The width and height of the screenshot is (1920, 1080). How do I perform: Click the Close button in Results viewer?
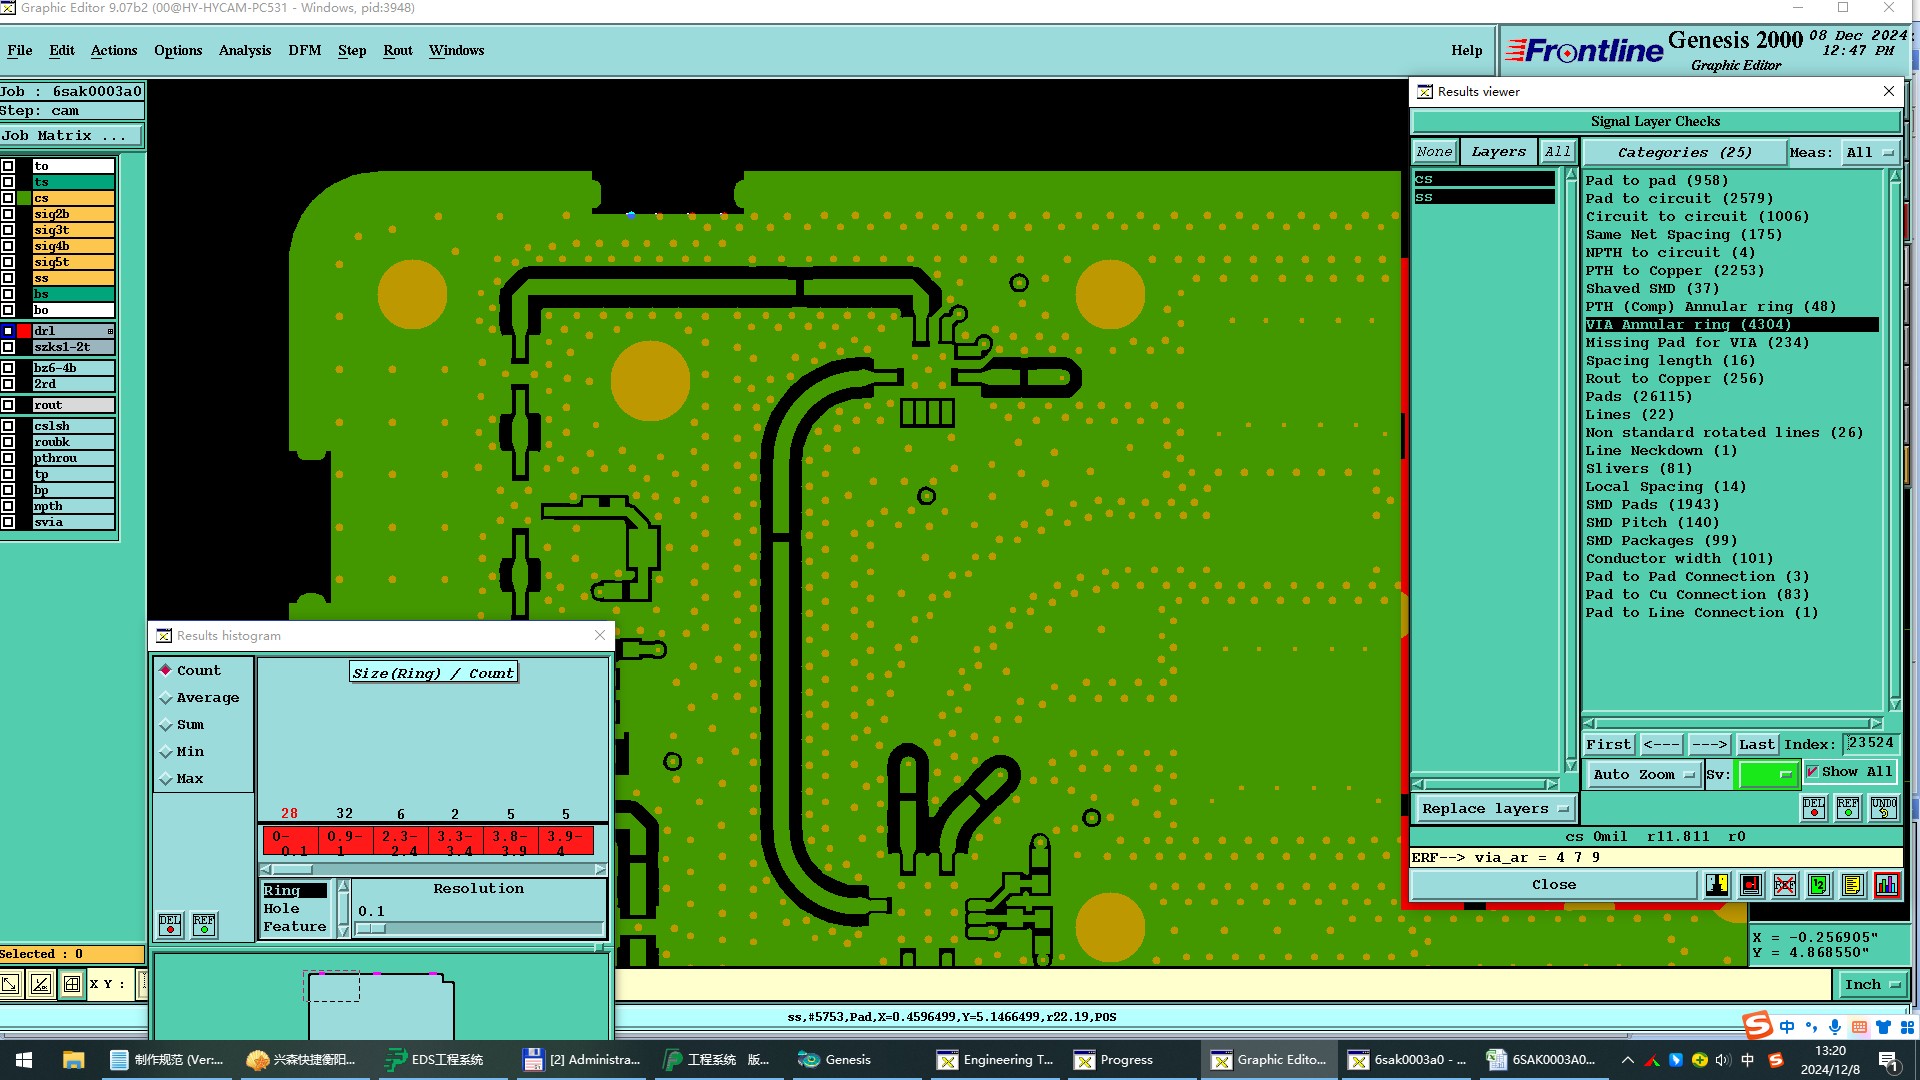click(x=1553, y=885)
